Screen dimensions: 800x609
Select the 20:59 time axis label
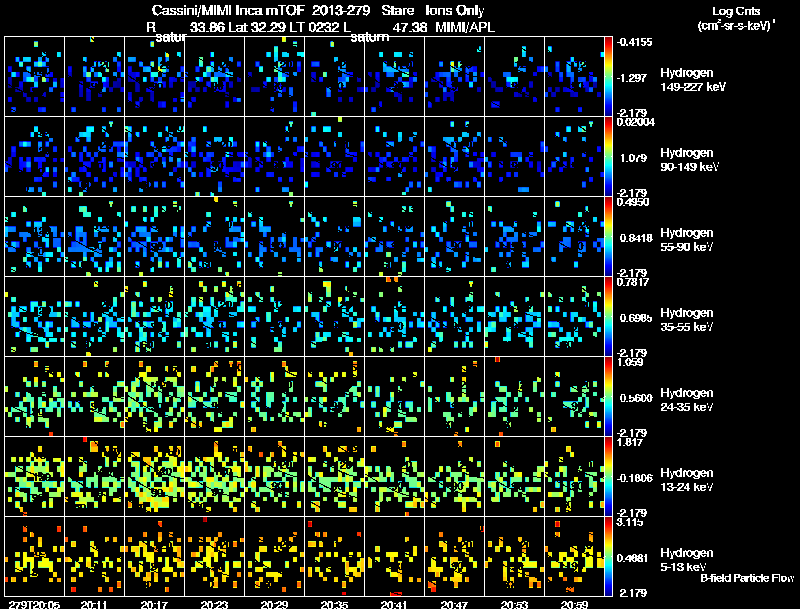(574, 605)
